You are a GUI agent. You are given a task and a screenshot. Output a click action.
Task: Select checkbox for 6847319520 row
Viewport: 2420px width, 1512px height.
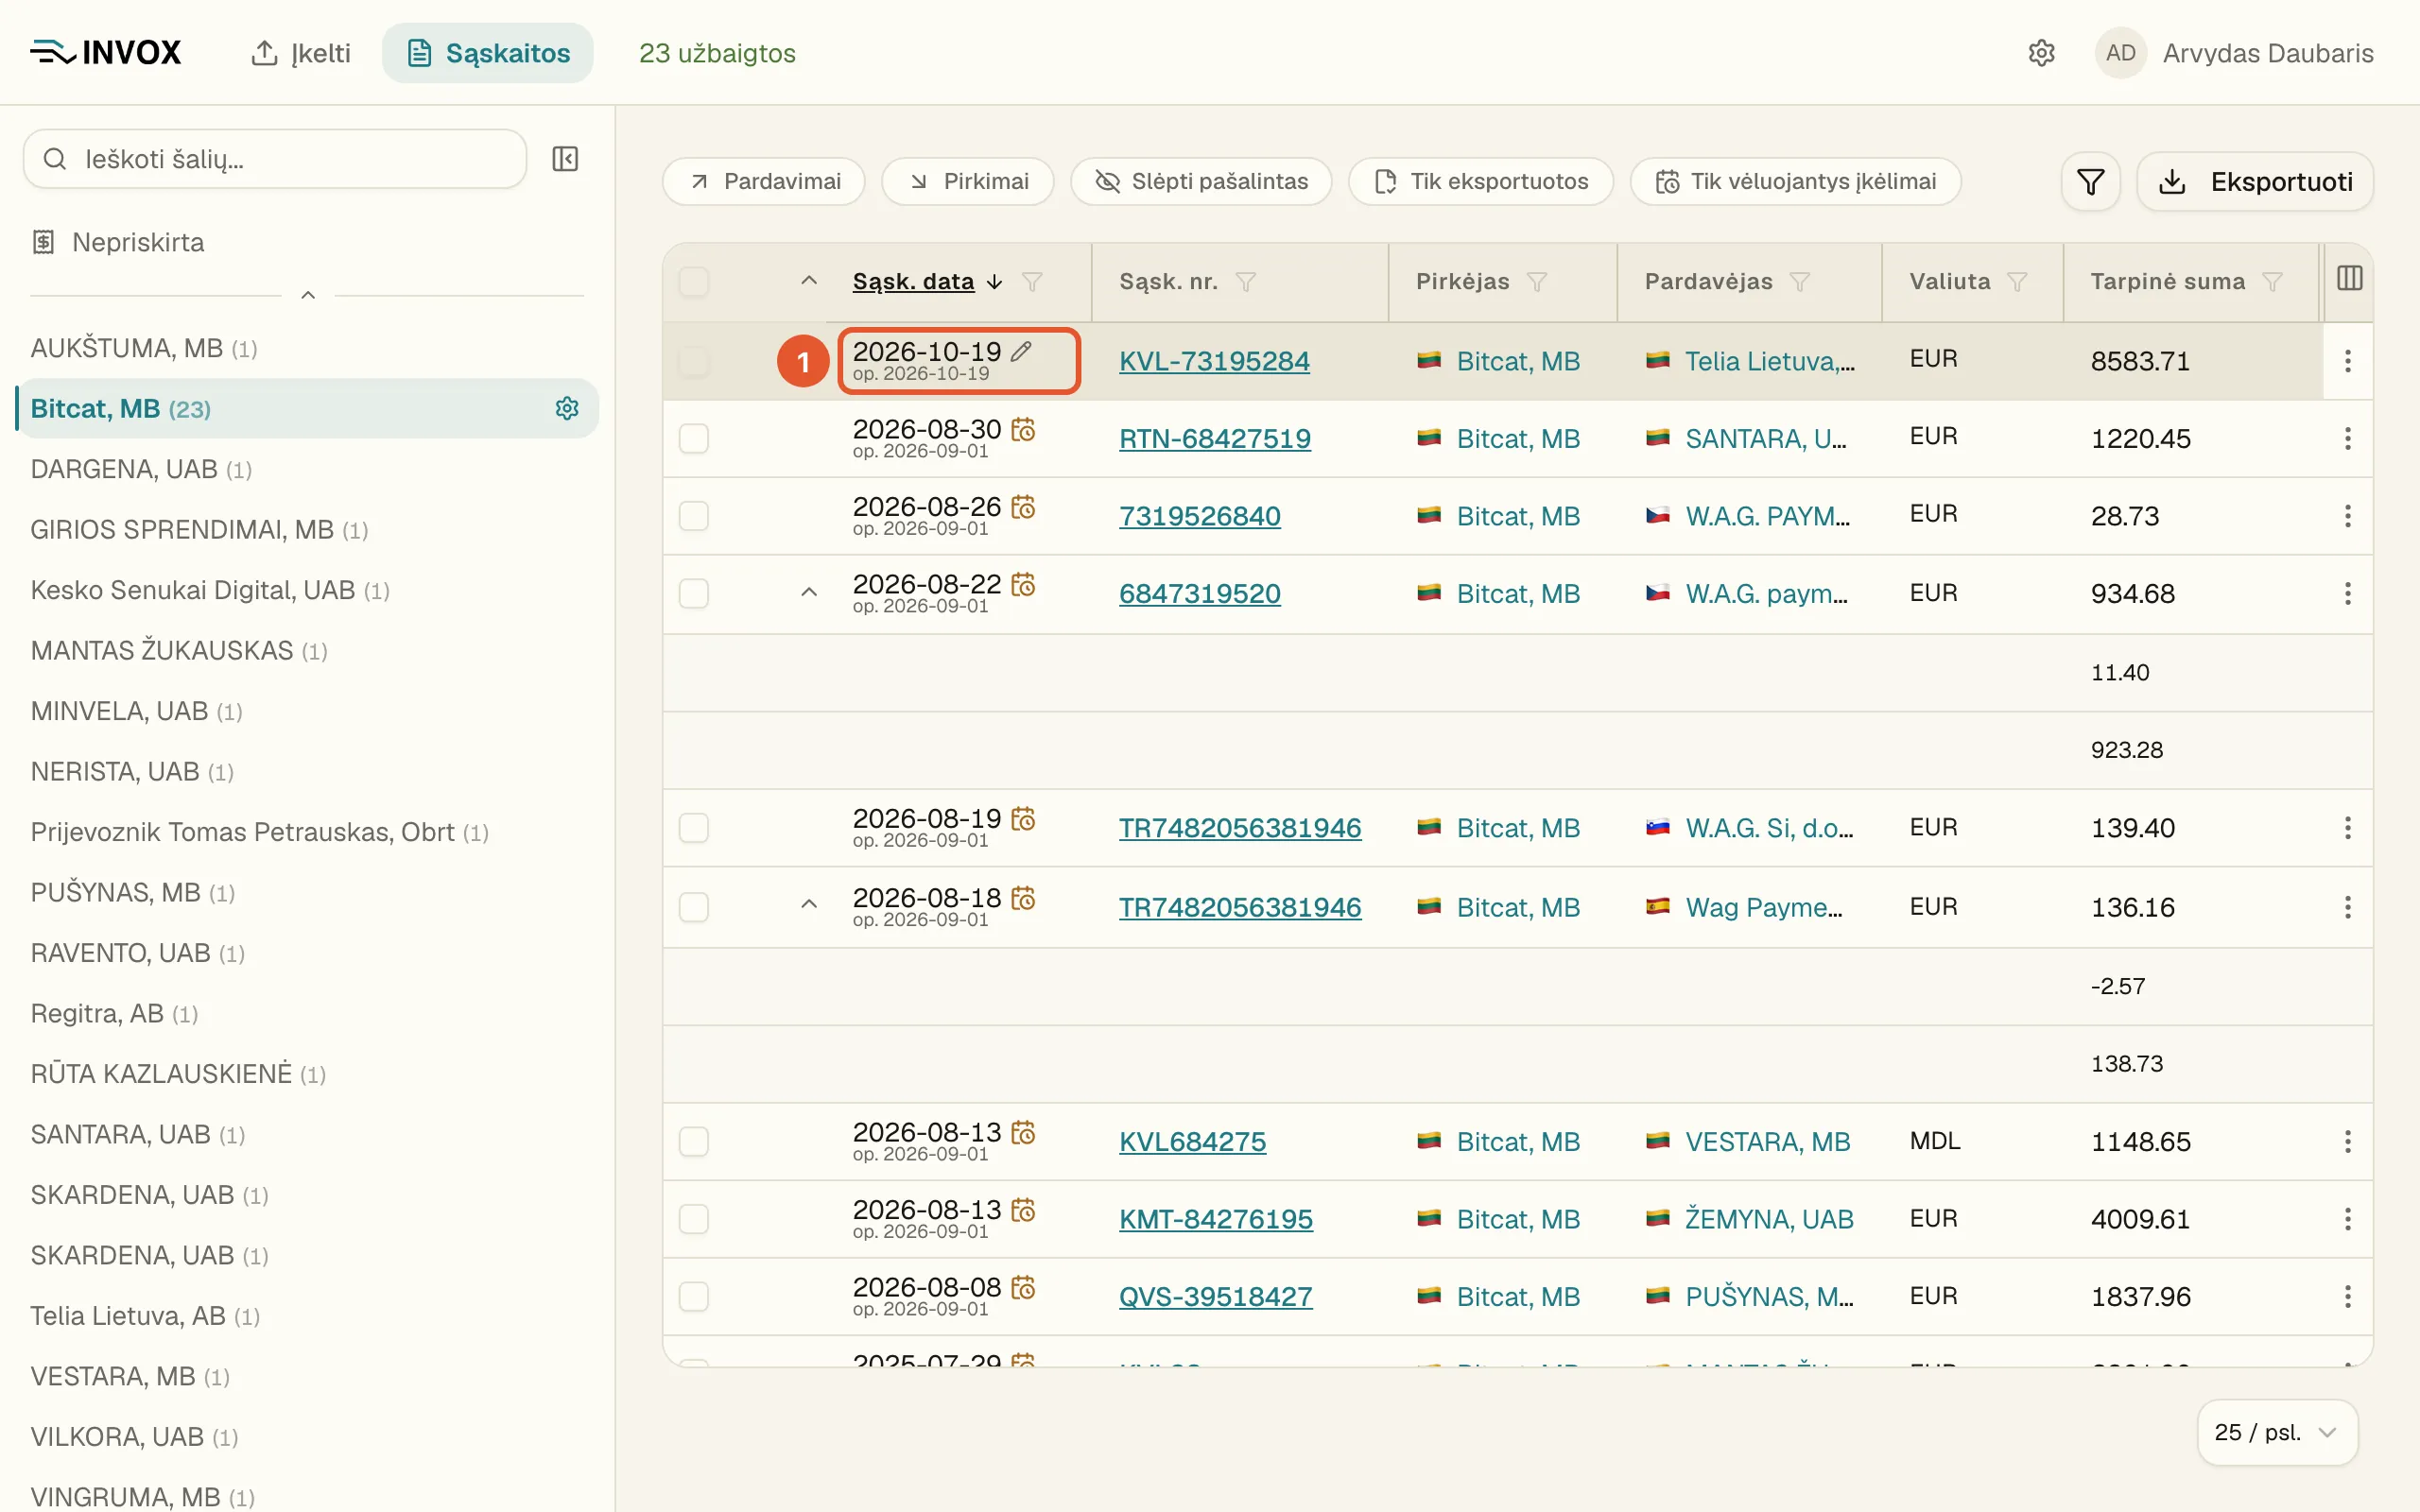(694, 593)
